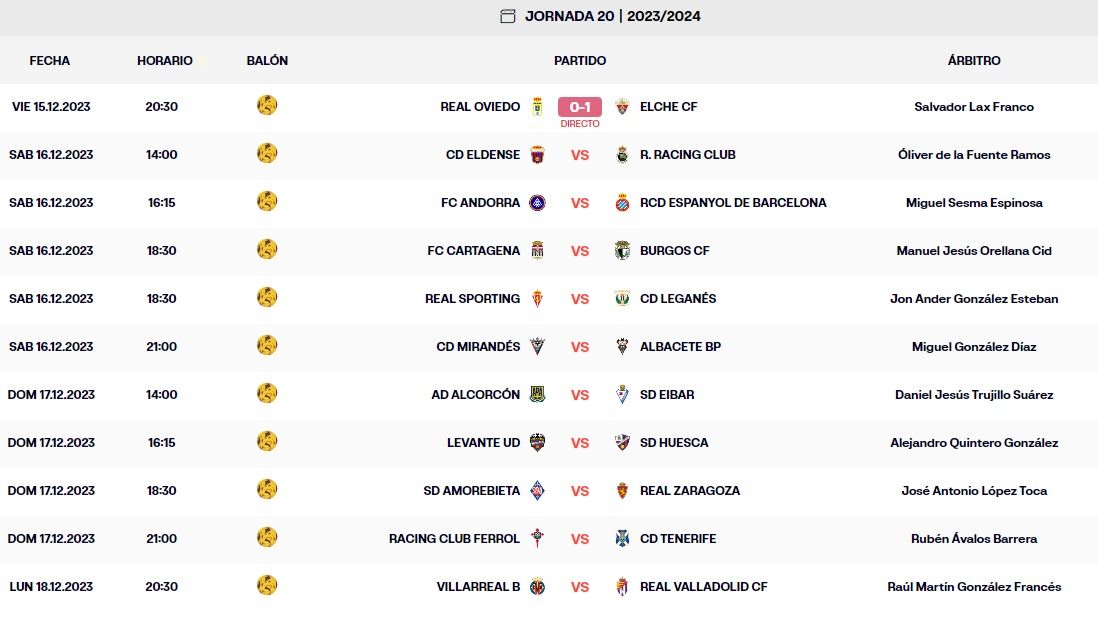Open the Burgos CF team link
Screen dimensions: 1098x624
click(x=675, y=251)
